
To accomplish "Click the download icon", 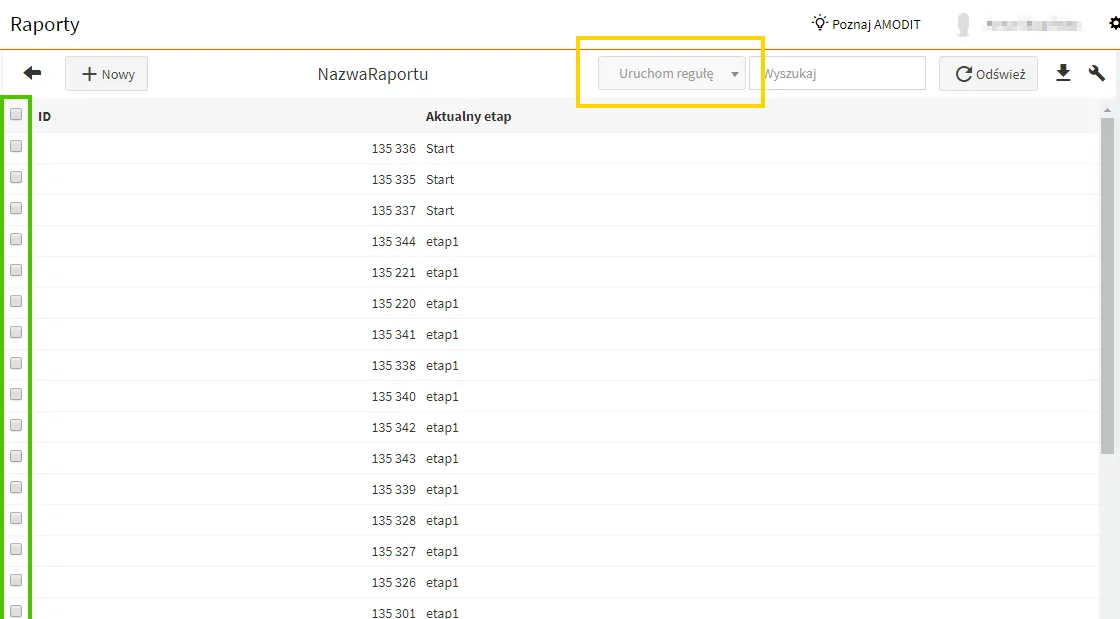I will point(1063,73).
